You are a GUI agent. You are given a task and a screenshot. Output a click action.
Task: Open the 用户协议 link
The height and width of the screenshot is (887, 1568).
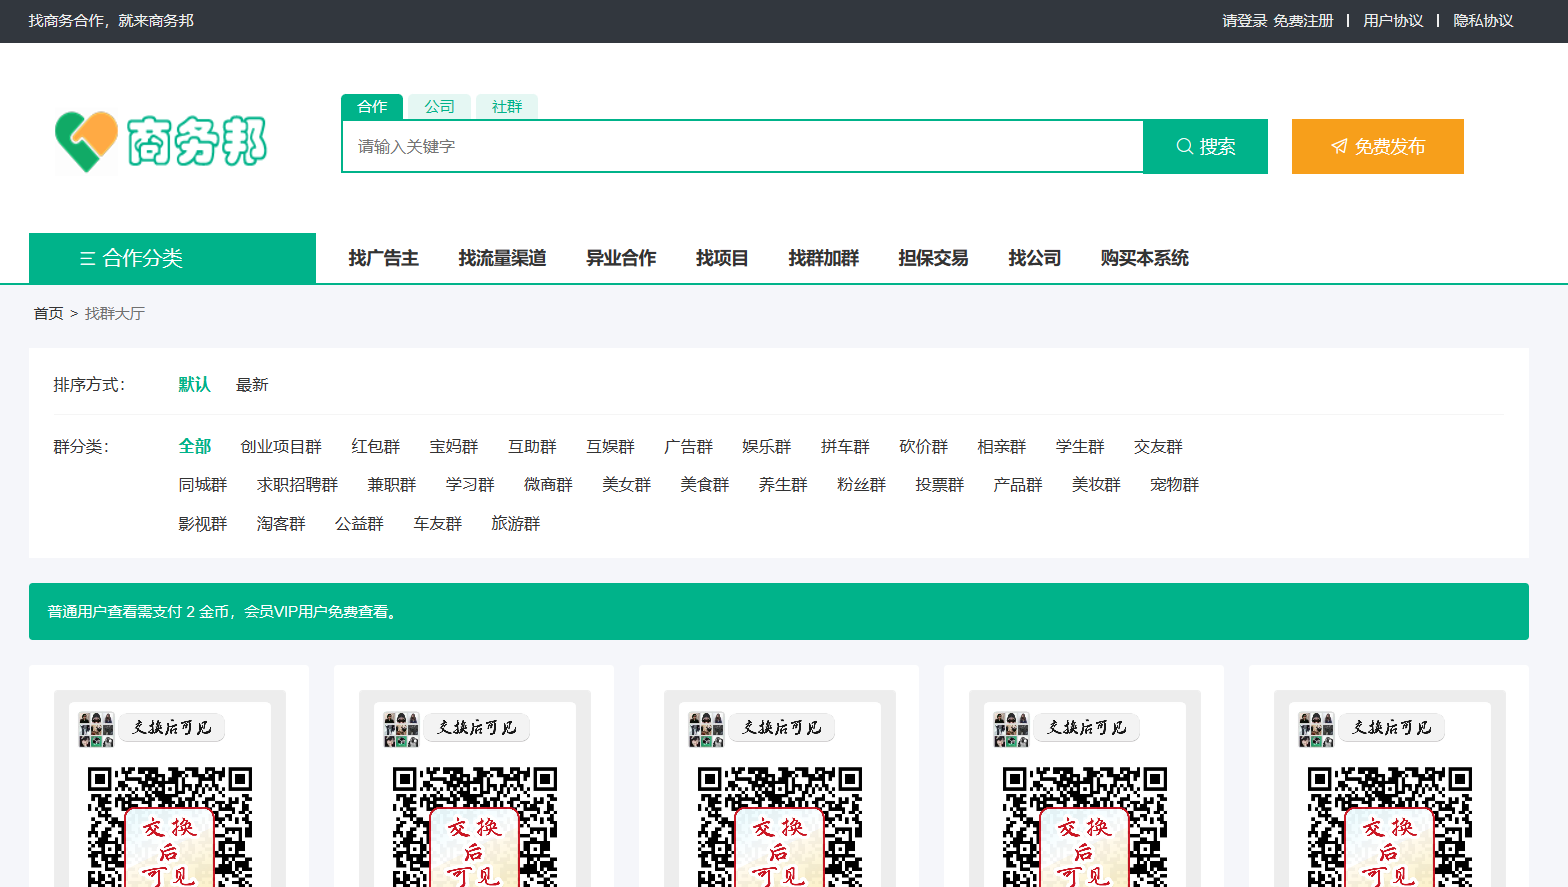click(1392, 21)
